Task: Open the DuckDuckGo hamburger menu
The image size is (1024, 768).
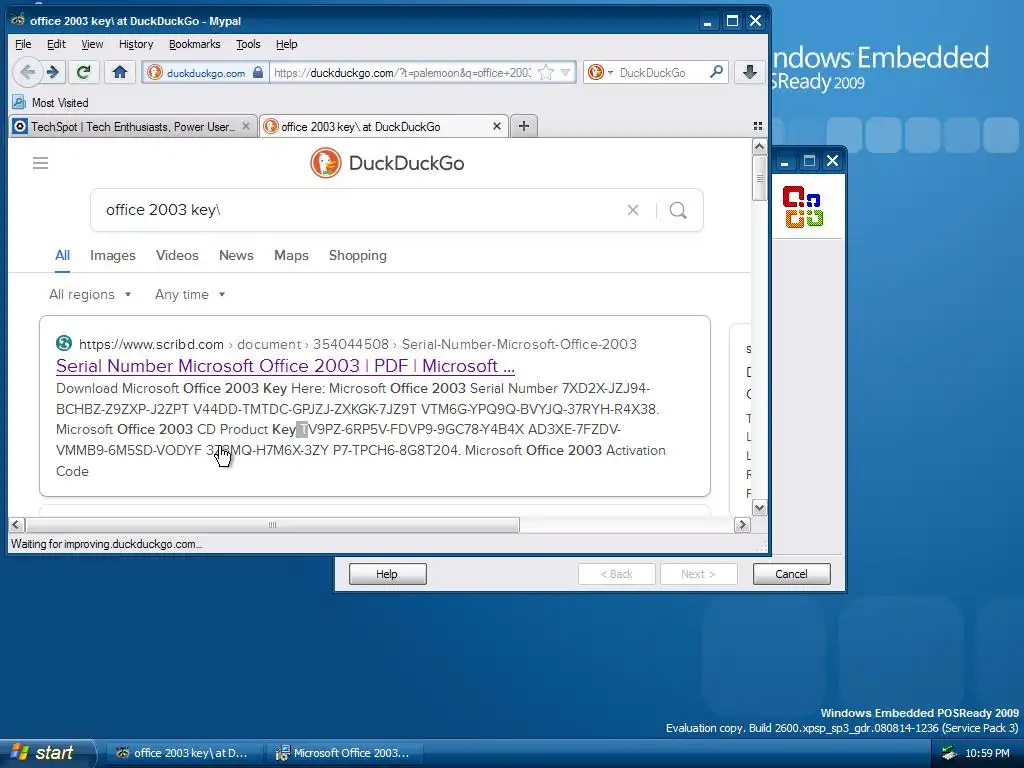Action: click(40, 163)
